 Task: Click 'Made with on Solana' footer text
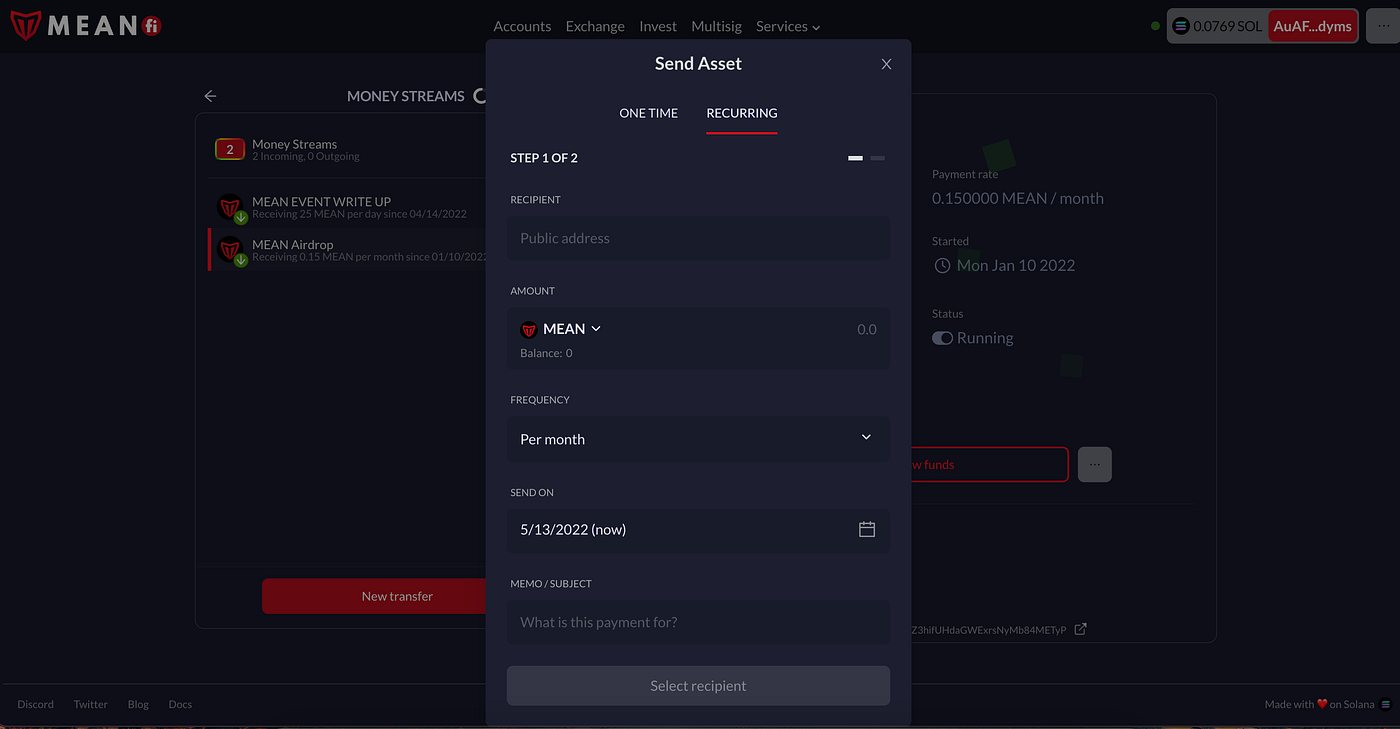click(x=1320, y=704)
